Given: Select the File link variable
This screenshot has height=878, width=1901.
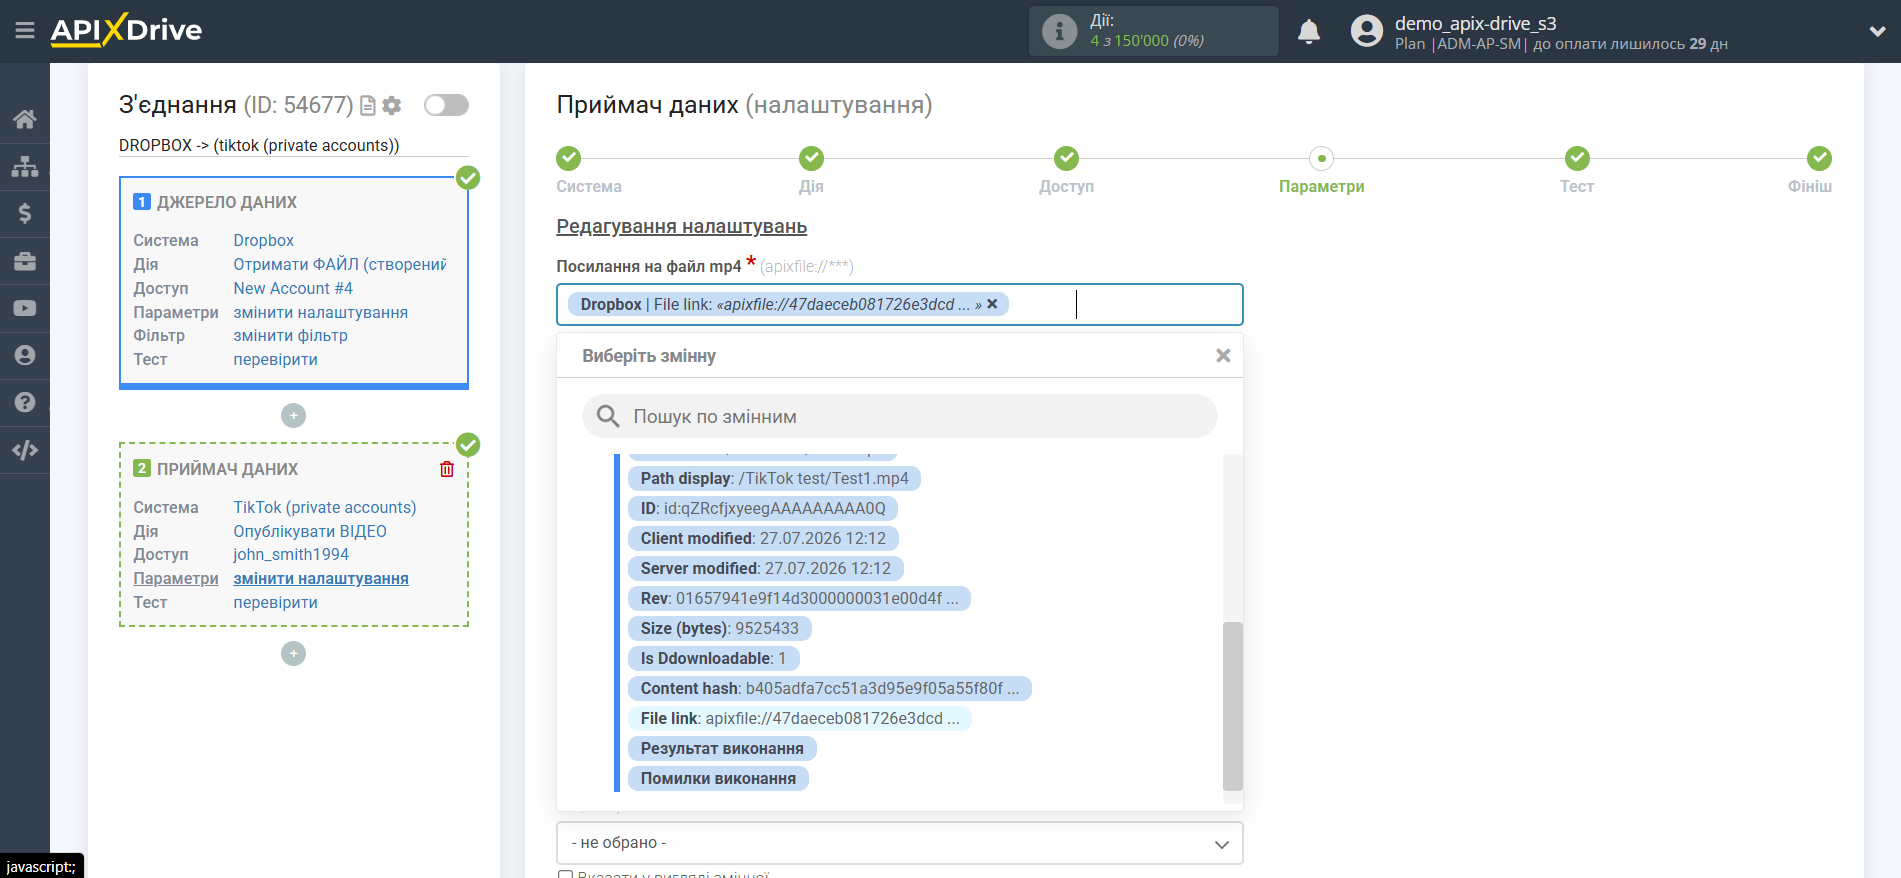Looking at the screenshot, I should click(800, 718).
